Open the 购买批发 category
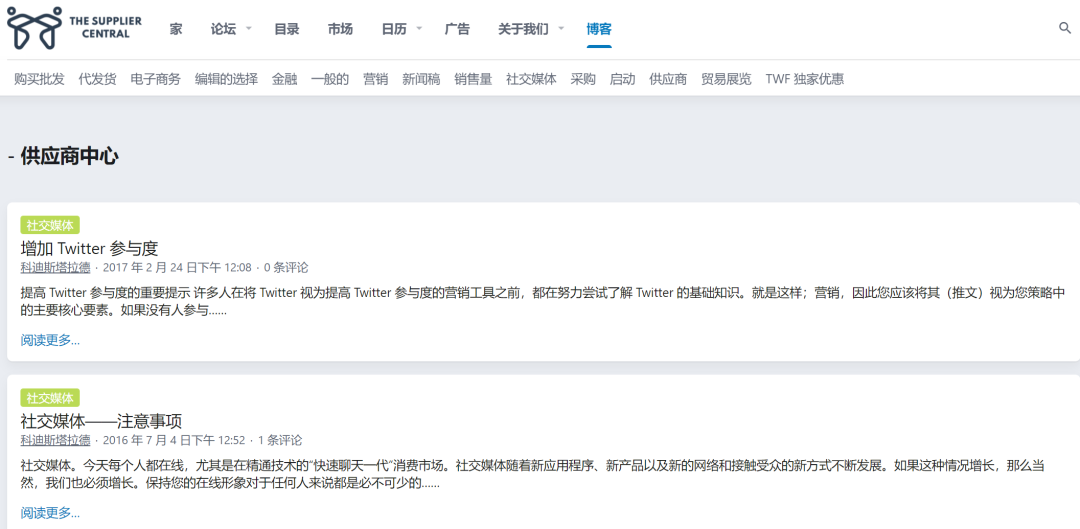 coord(39,79)
